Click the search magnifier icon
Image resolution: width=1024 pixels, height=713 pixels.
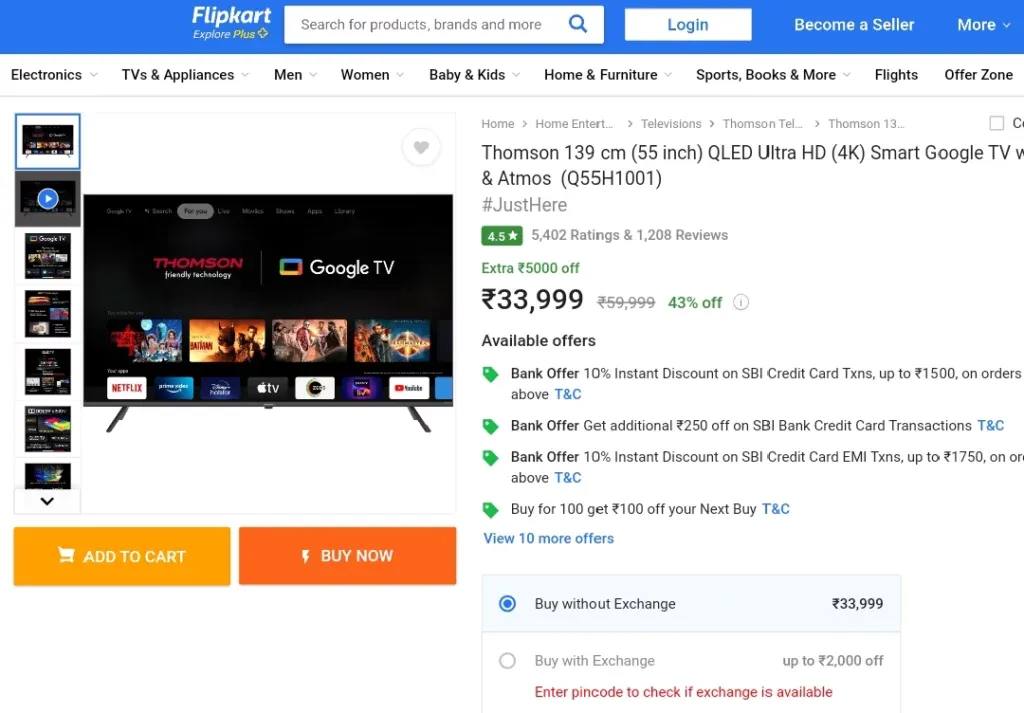(578, 24)
